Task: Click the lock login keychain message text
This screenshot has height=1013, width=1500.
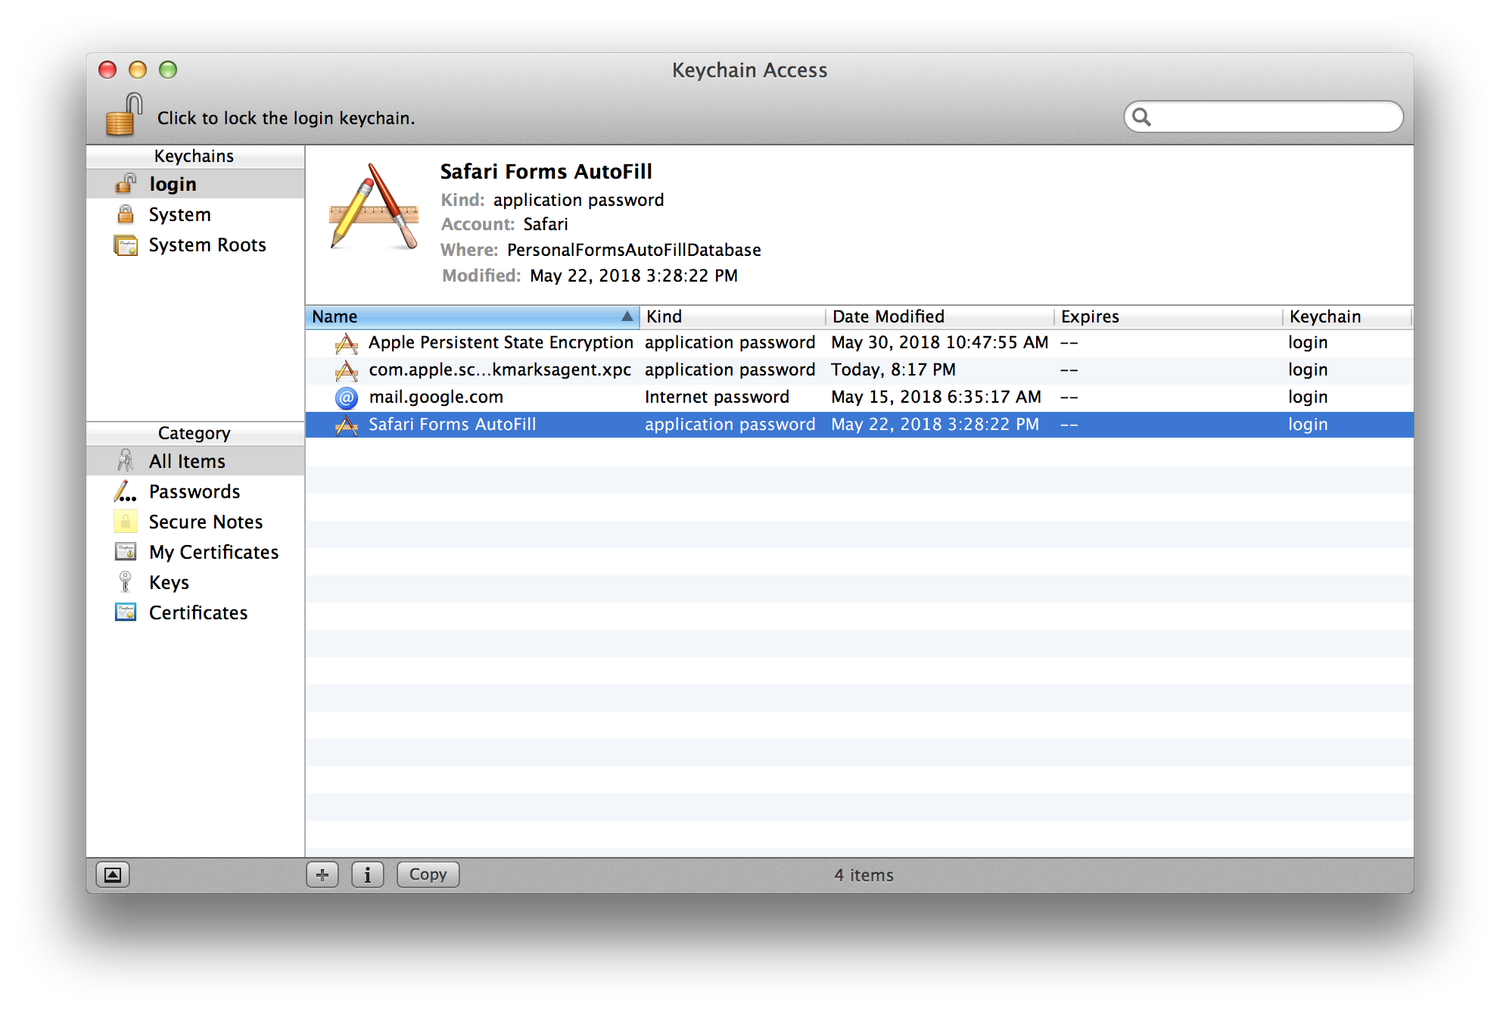Action: coord(286,118)
